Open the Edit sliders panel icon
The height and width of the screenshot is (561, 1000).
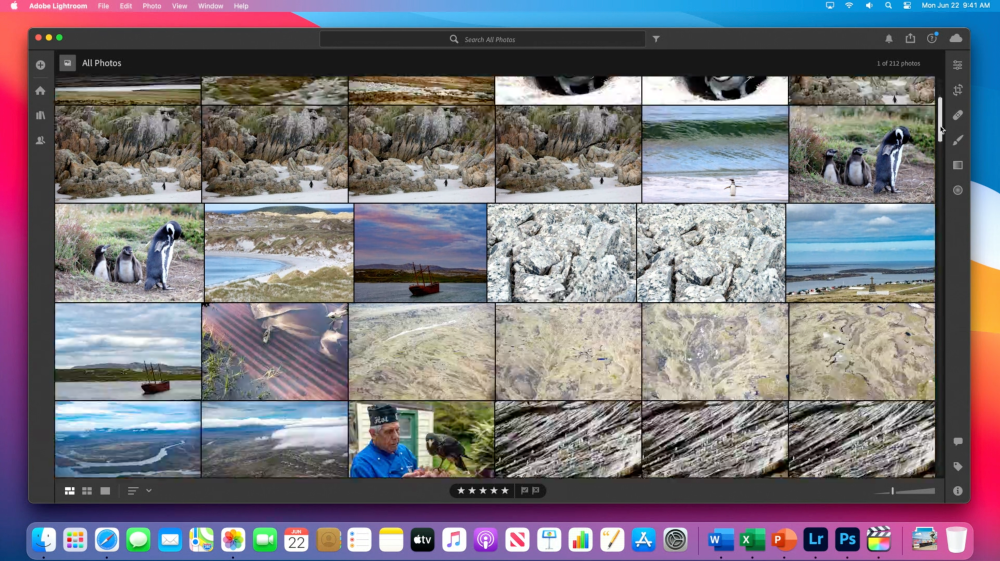957,65
